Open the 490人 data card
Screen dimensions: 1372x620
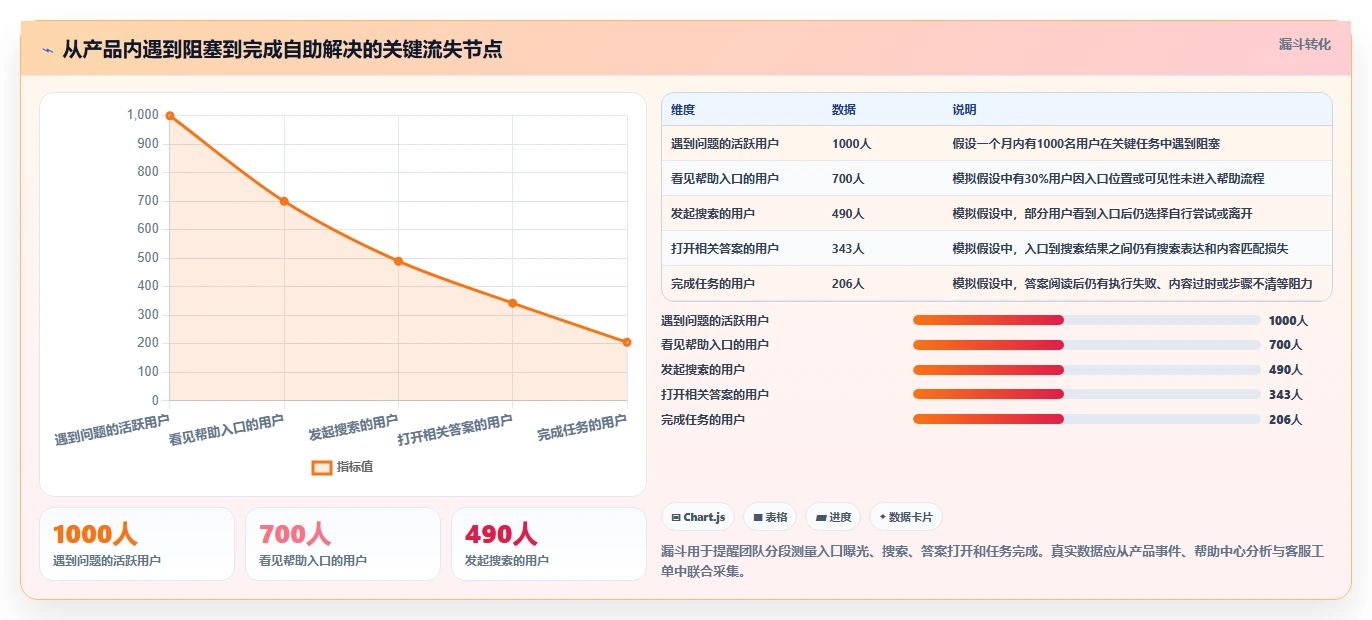click(549, 544)
